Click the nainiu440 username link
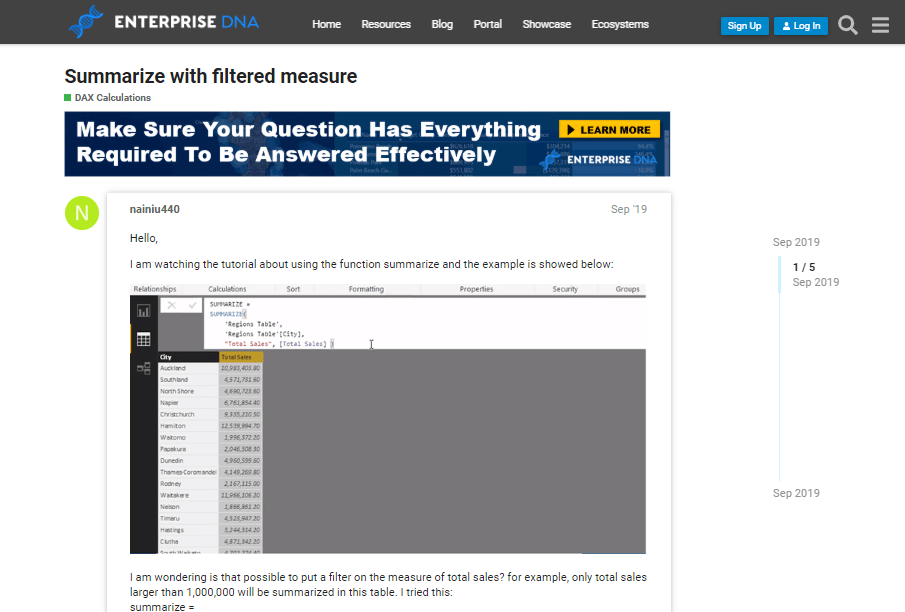 155,209
